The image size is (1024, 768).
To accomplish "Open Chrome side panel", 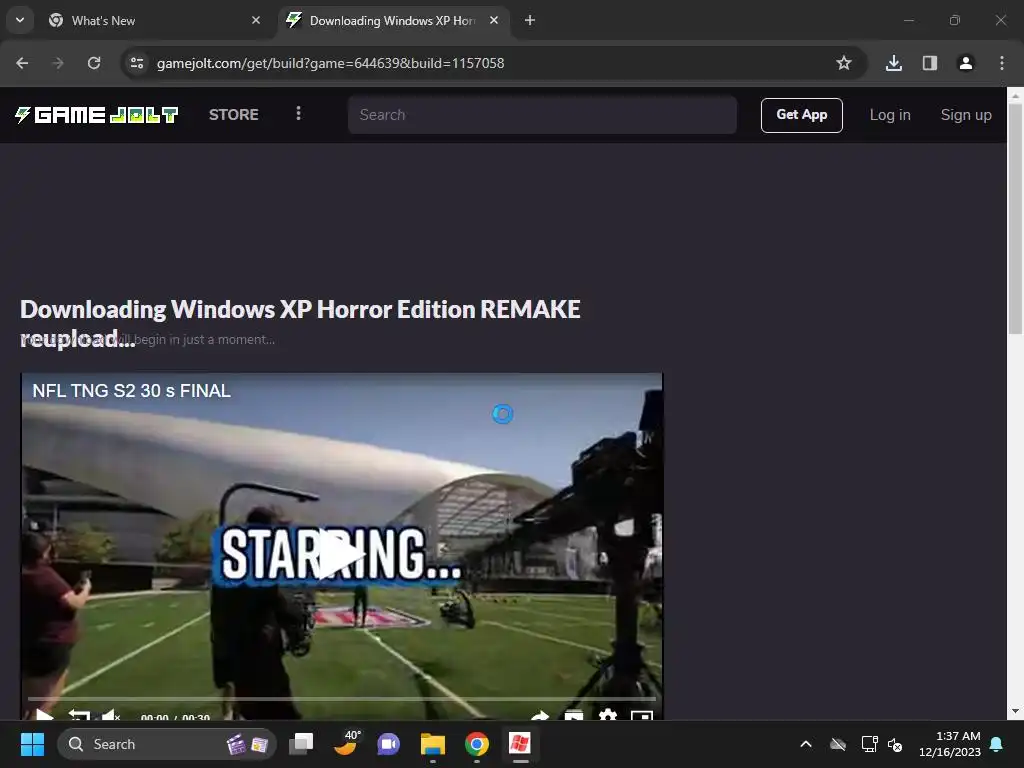I will click(x=929, y=63).
